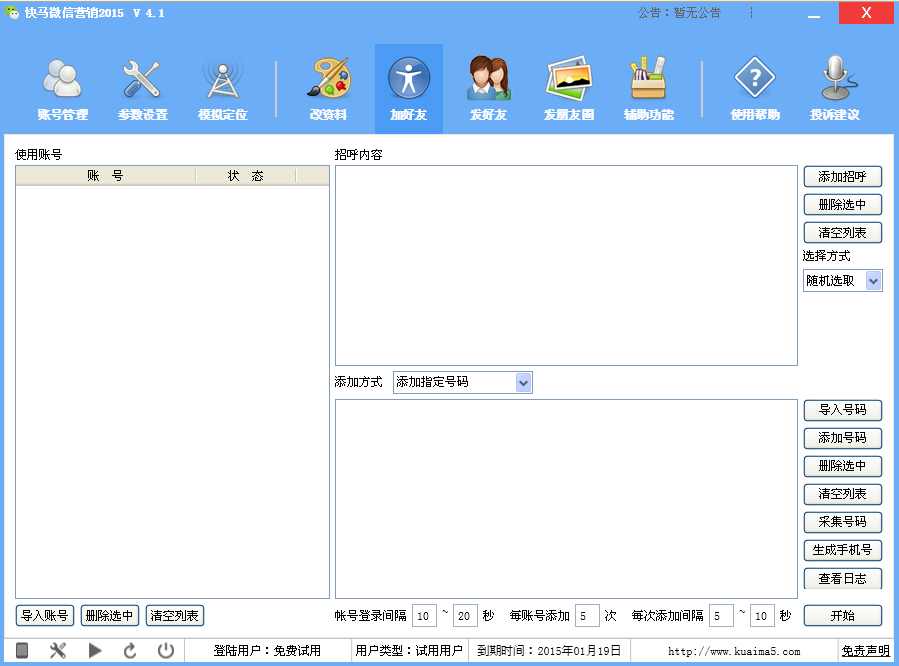
Task: Click login interval minimum field showing 10
Action: coord(424,616)
